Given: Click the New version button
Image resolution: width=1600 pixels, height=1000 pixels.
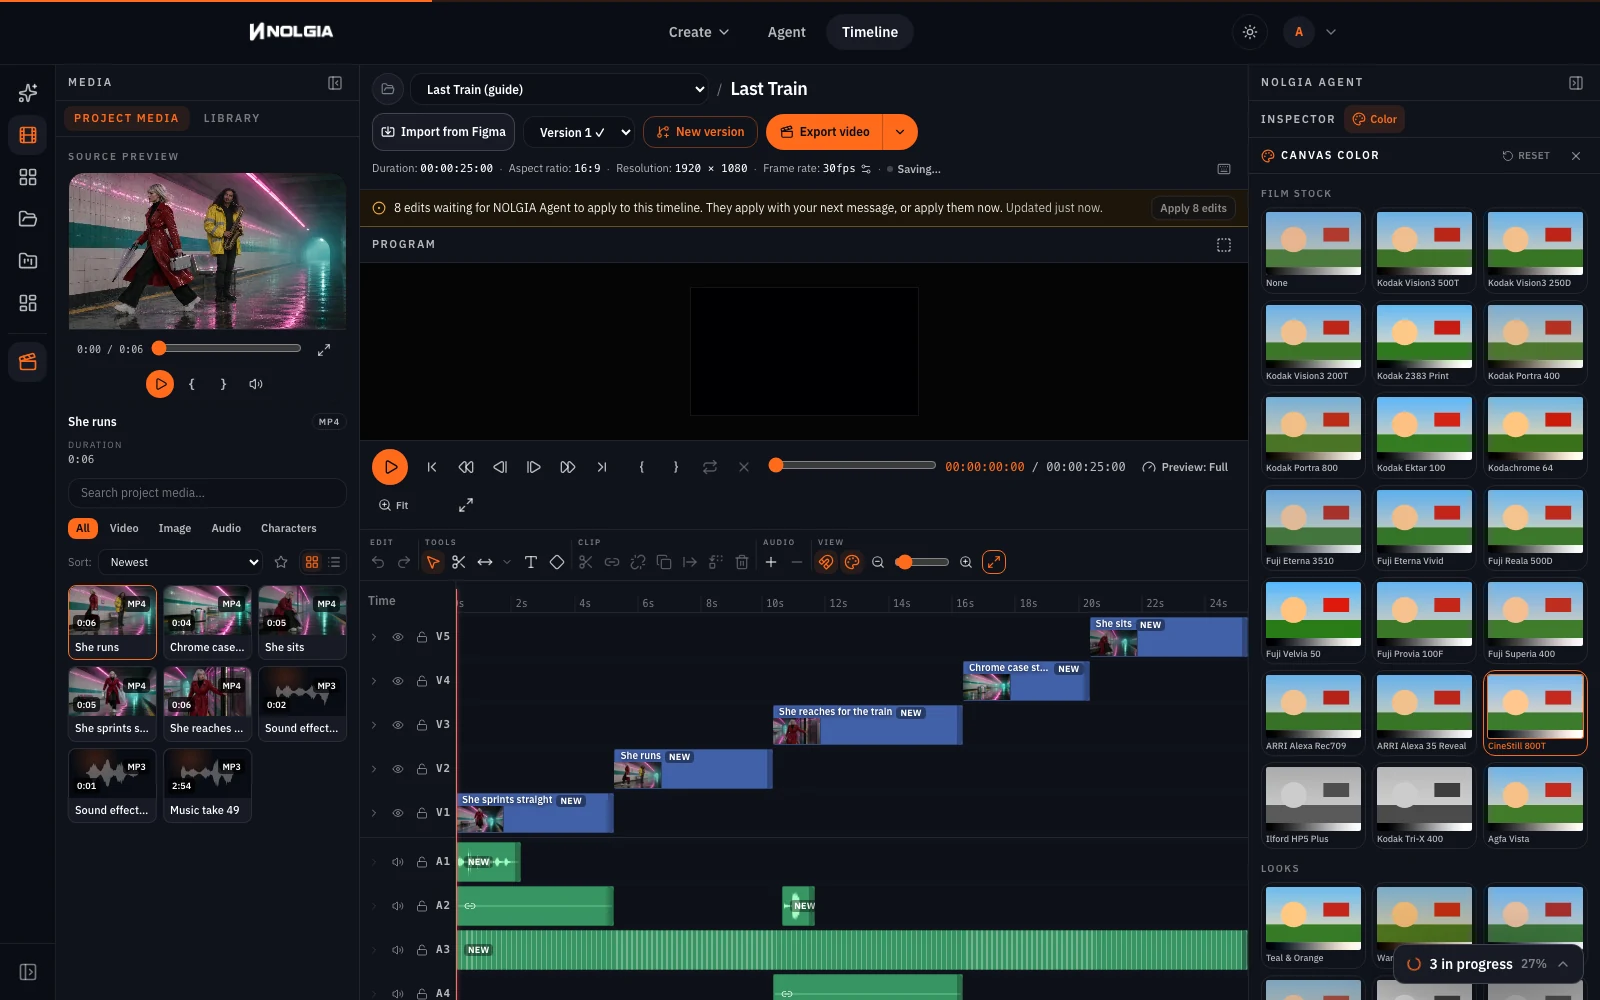Looking at the screenshot, I should click(x=700, y=132).
